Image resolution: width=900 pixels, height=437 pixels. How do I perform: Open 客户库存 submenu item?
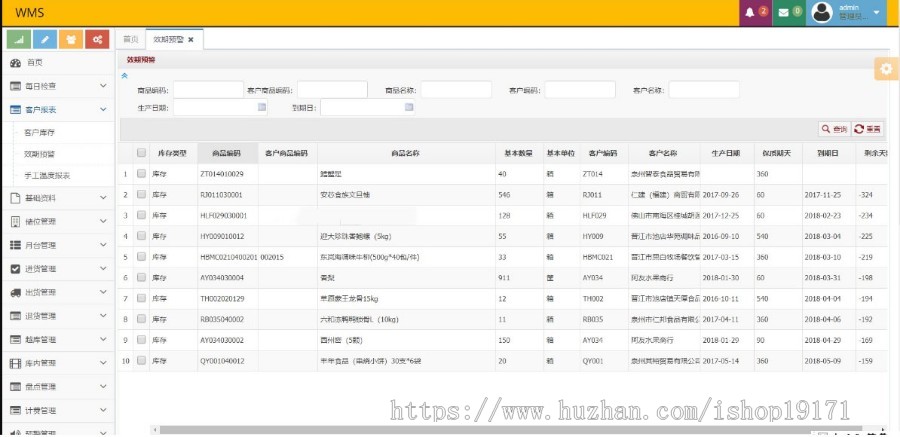pyautogui.click(x=40, y=133)
